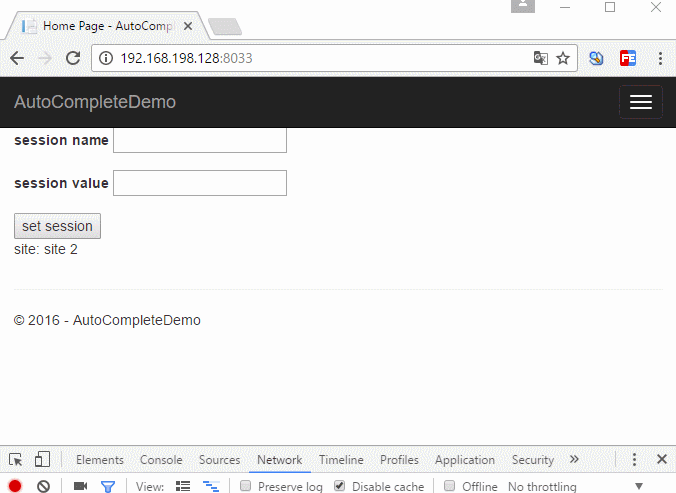Switch to the Timeline tab

coord(341,460)
